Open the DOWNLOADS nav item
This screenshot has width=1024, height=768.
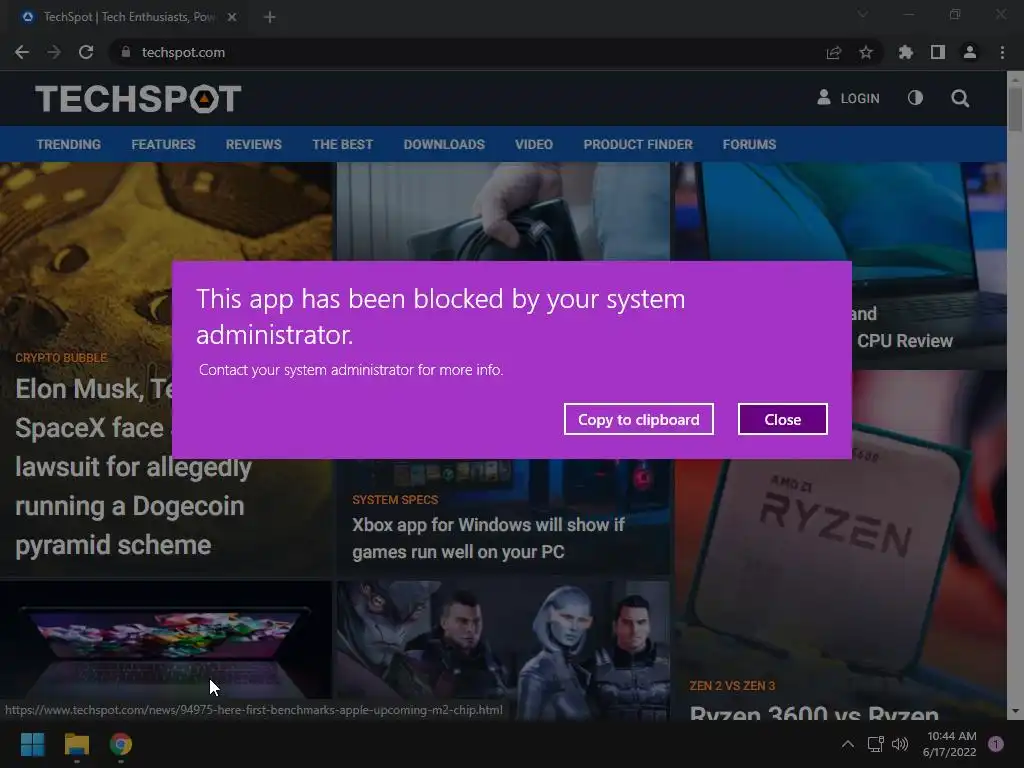coord(444,144)
